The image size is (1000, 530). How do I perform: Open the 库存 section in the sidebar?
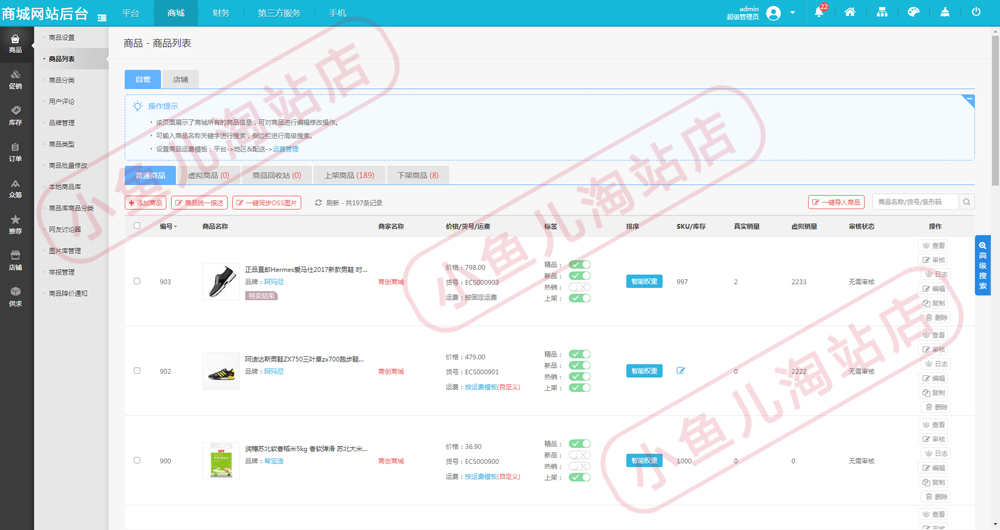[x=15, y=115]
